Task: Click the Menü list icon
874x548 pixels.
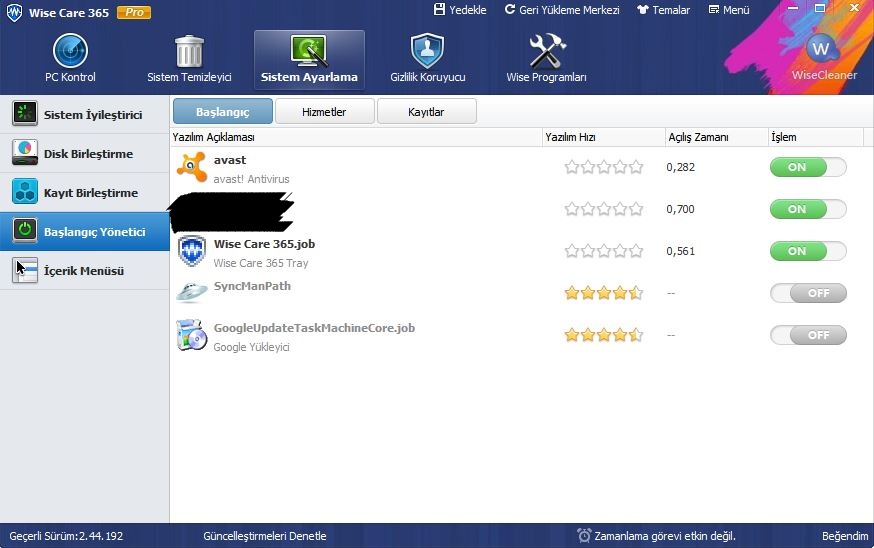Action: tap(713, 9)
